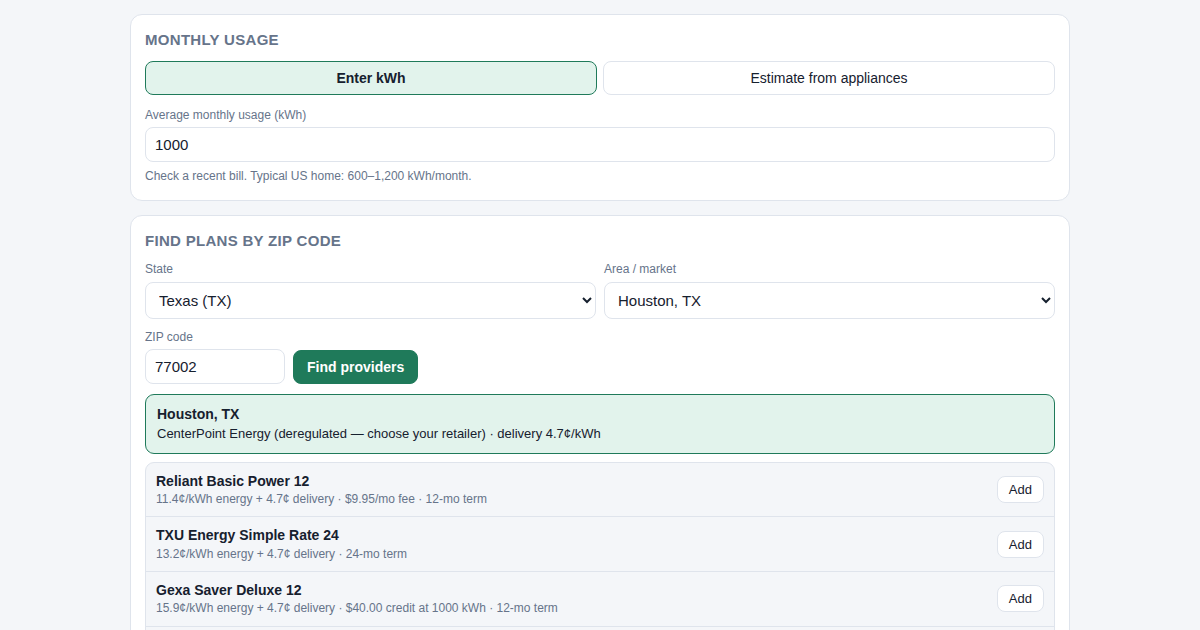
Task: Click the Reliant 11.4¢/kWh rate details
Action: pos(321,499)
